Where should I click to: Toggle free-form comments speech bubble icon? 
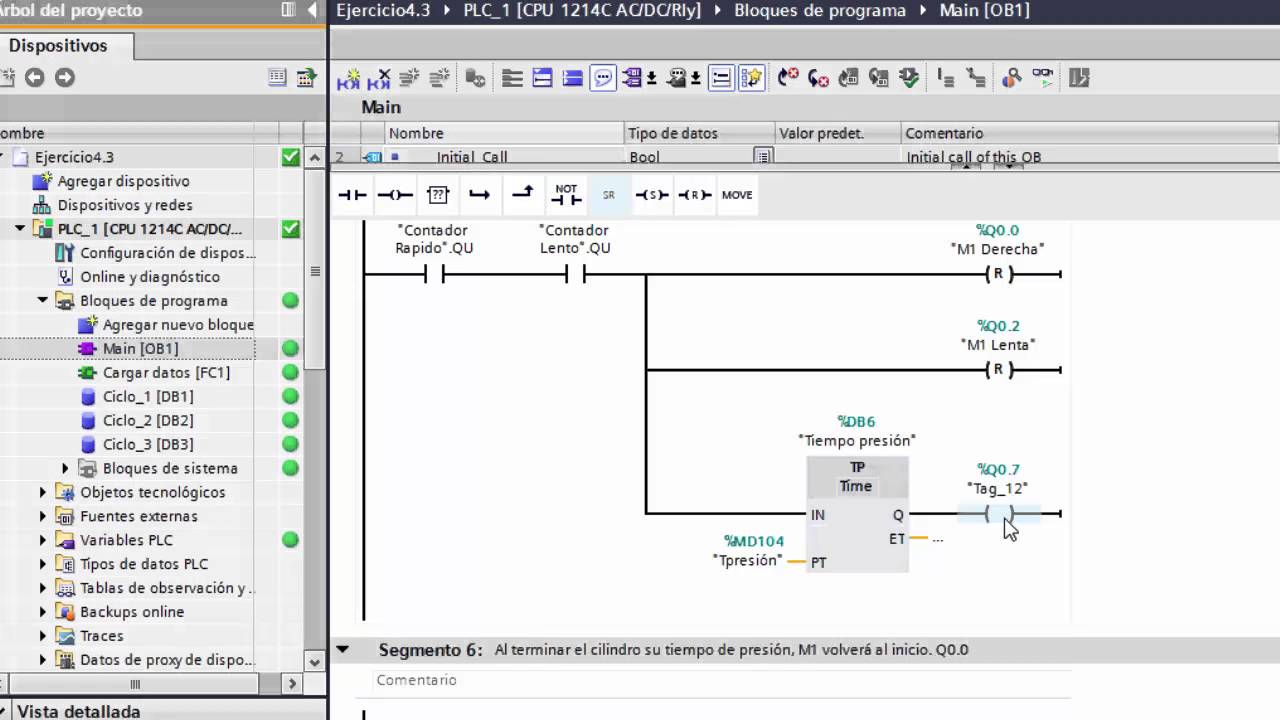[x=603, y=78]
